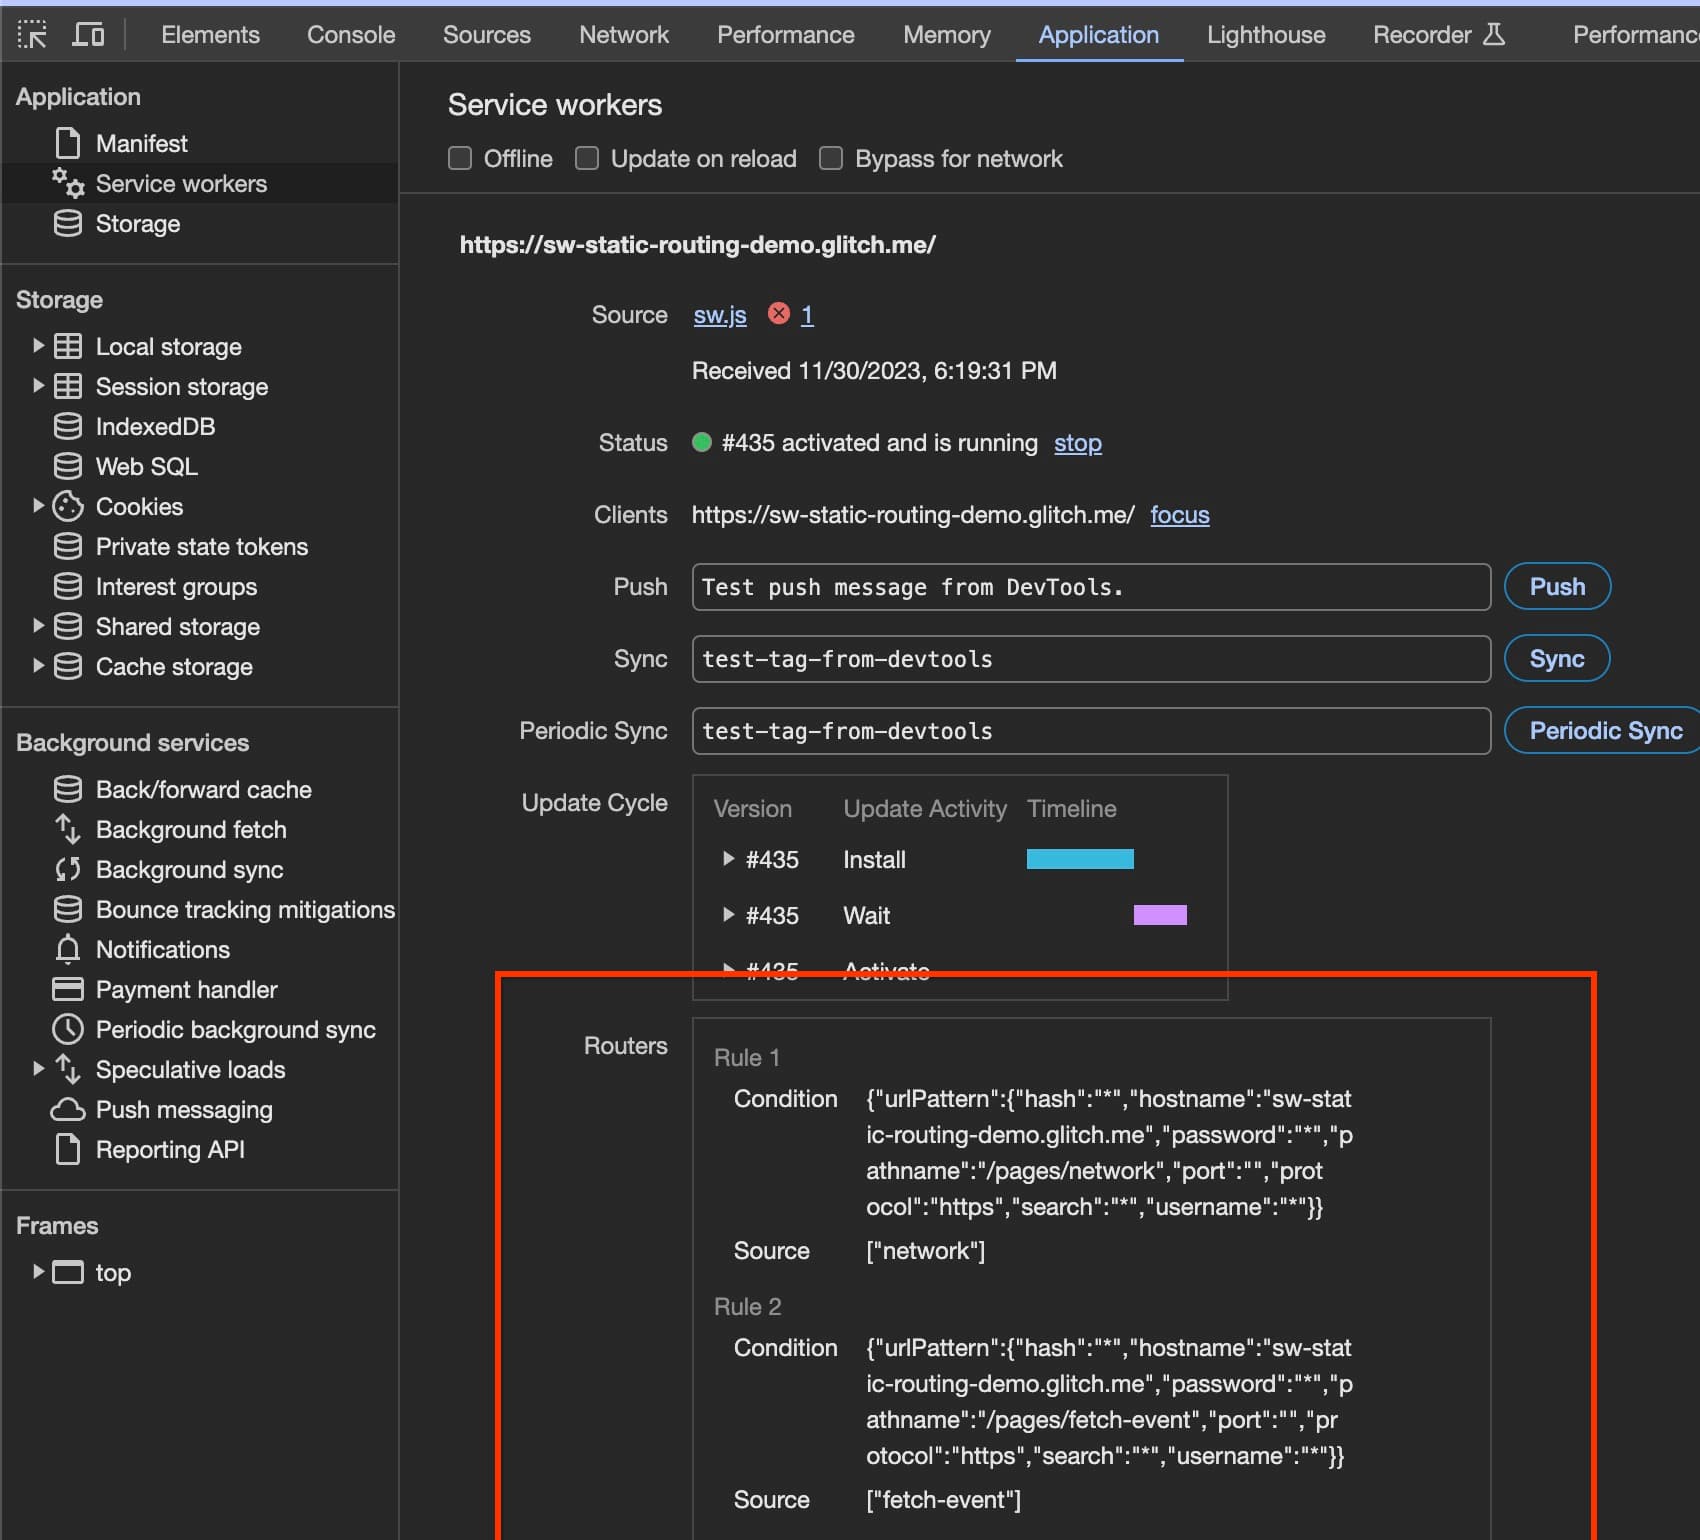Click inside the Push message input field

[x=1090, y=587]
